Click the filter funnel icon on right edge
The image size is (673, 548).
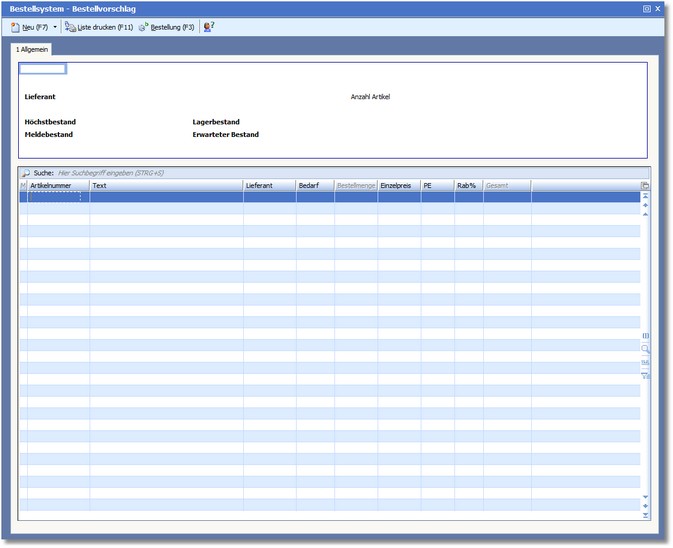(x=645, y=375)
